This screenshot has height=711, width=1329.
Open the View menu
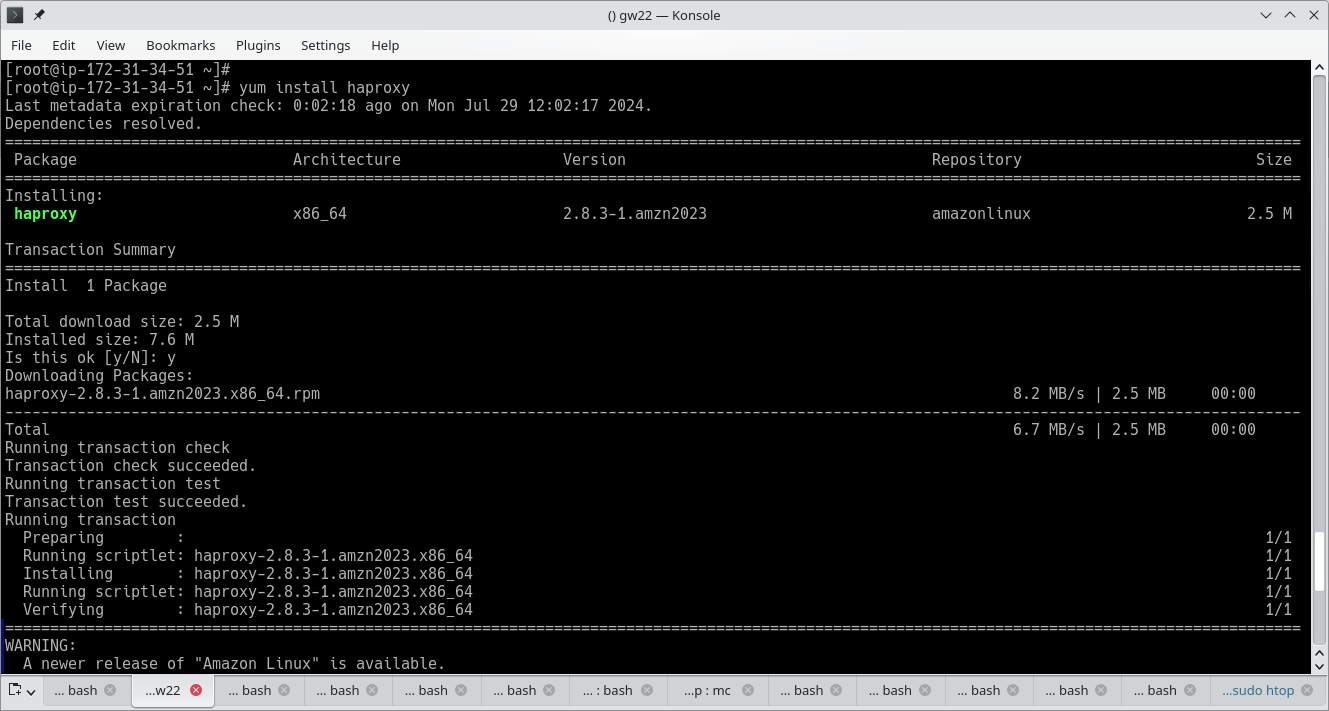[111, 45]
